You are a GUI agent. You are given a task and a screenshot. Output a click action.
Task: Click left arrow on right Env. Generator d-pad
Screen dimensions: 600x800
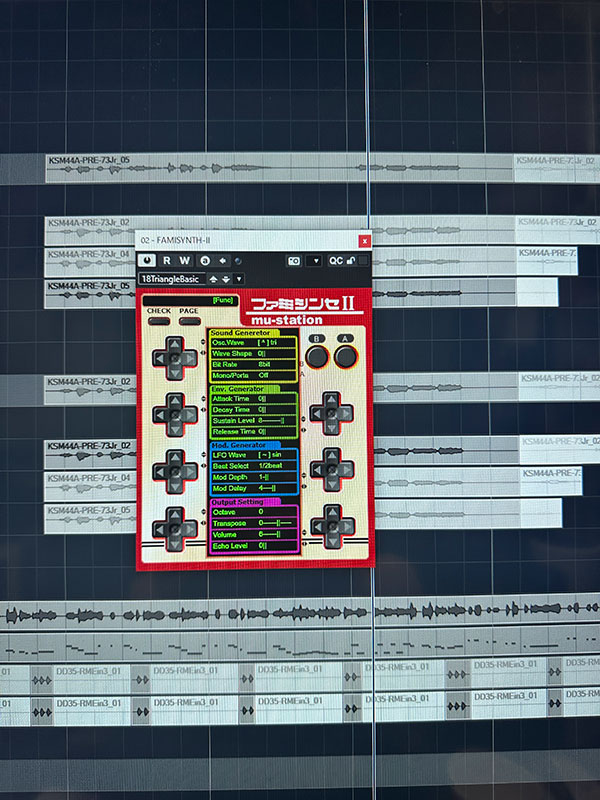coord(317,413)
